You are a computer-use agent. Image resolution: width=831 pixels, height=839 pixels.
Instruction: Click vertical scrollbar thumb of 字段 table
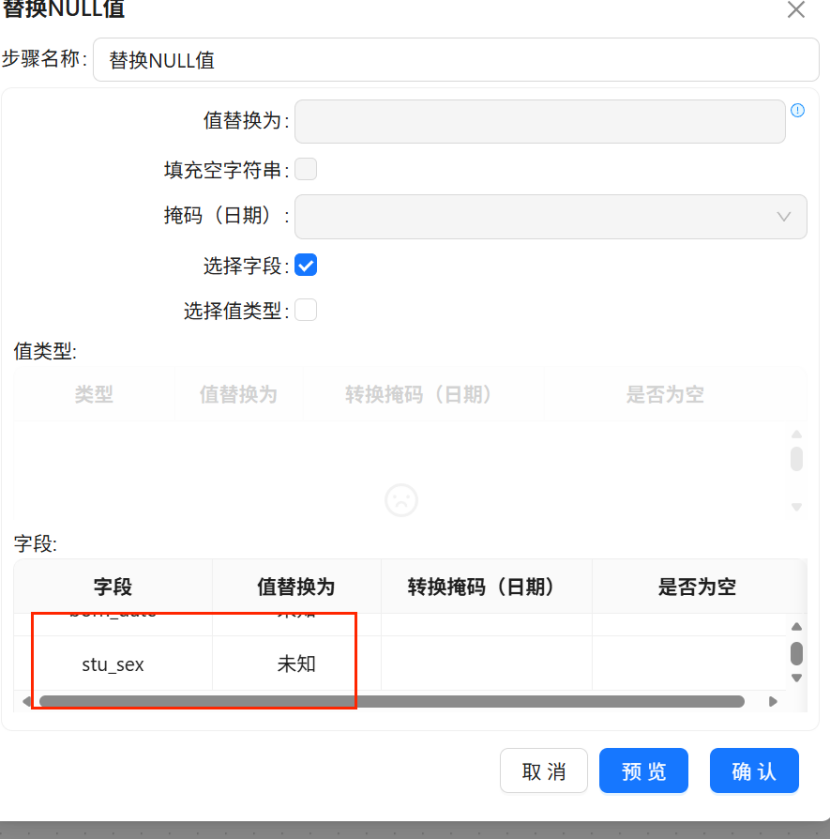[x=796, y=653]
